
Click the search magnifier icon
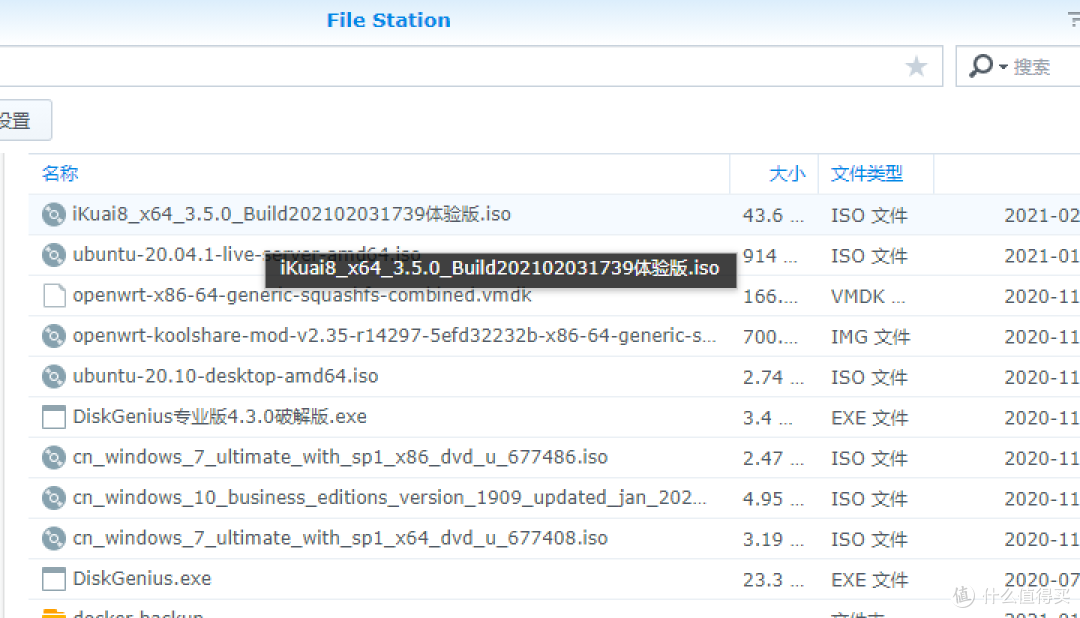tap(984, 66)
